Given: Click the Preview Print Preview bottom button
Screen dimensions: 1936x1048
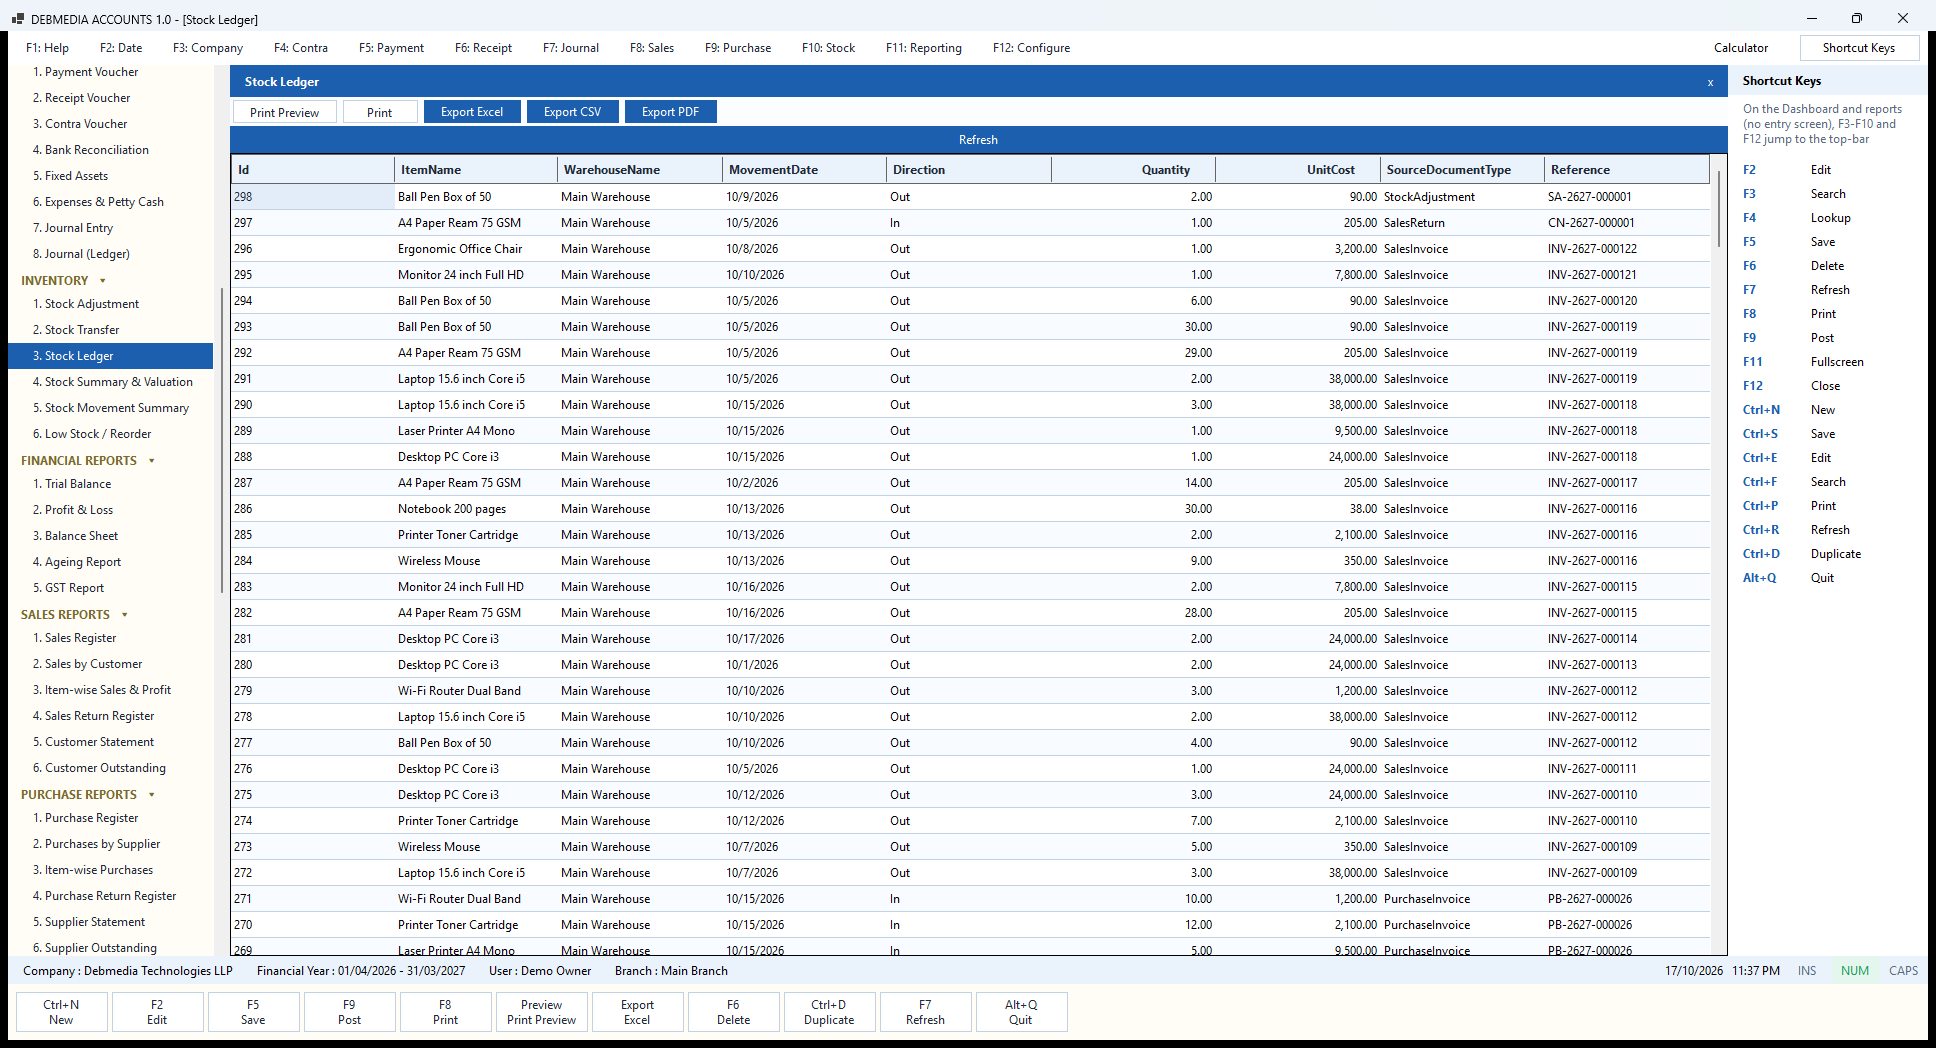Looking at the screenshot, I should pyautogui.click(x=541, y=1012).
